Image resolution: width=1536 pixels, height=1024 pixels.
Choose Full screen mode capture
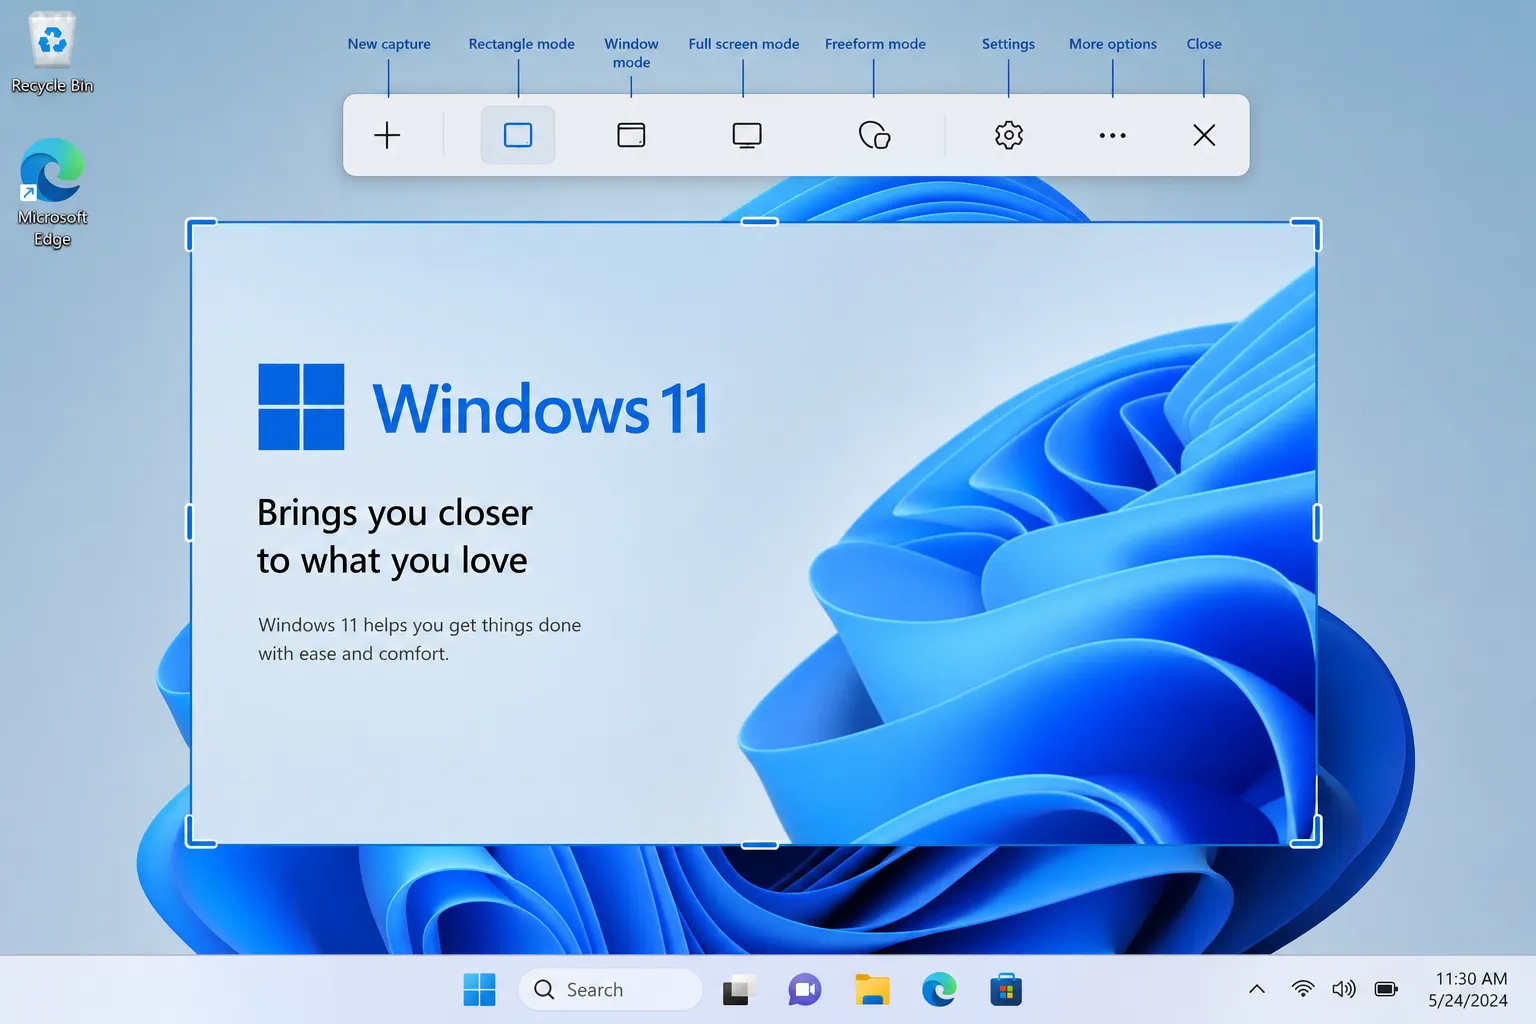[747, 135]
